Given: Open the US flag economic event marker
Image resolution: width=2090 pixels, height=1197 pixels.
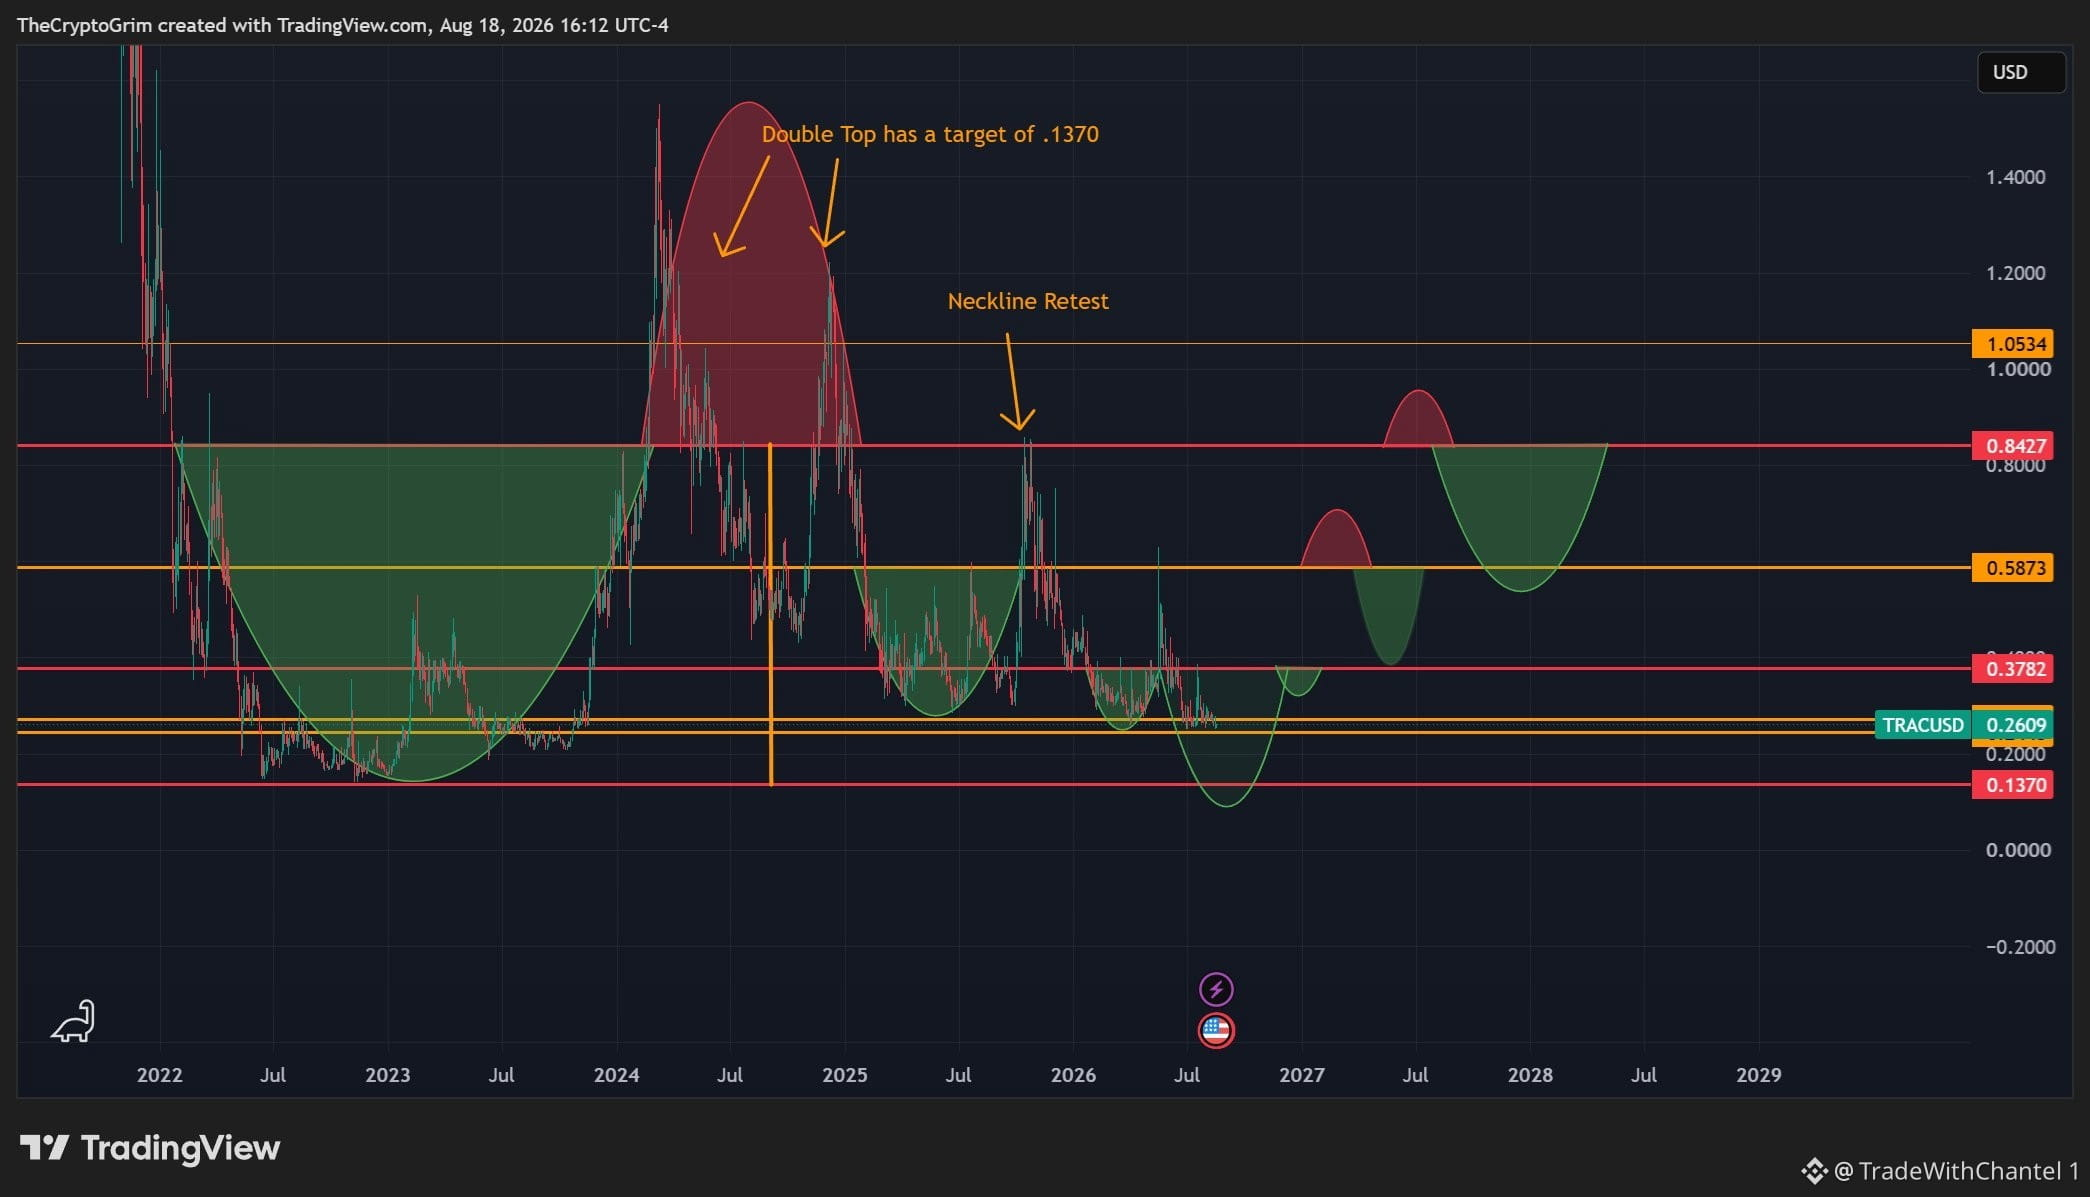Looking at the screenshot, I should click(1216, 1030).
